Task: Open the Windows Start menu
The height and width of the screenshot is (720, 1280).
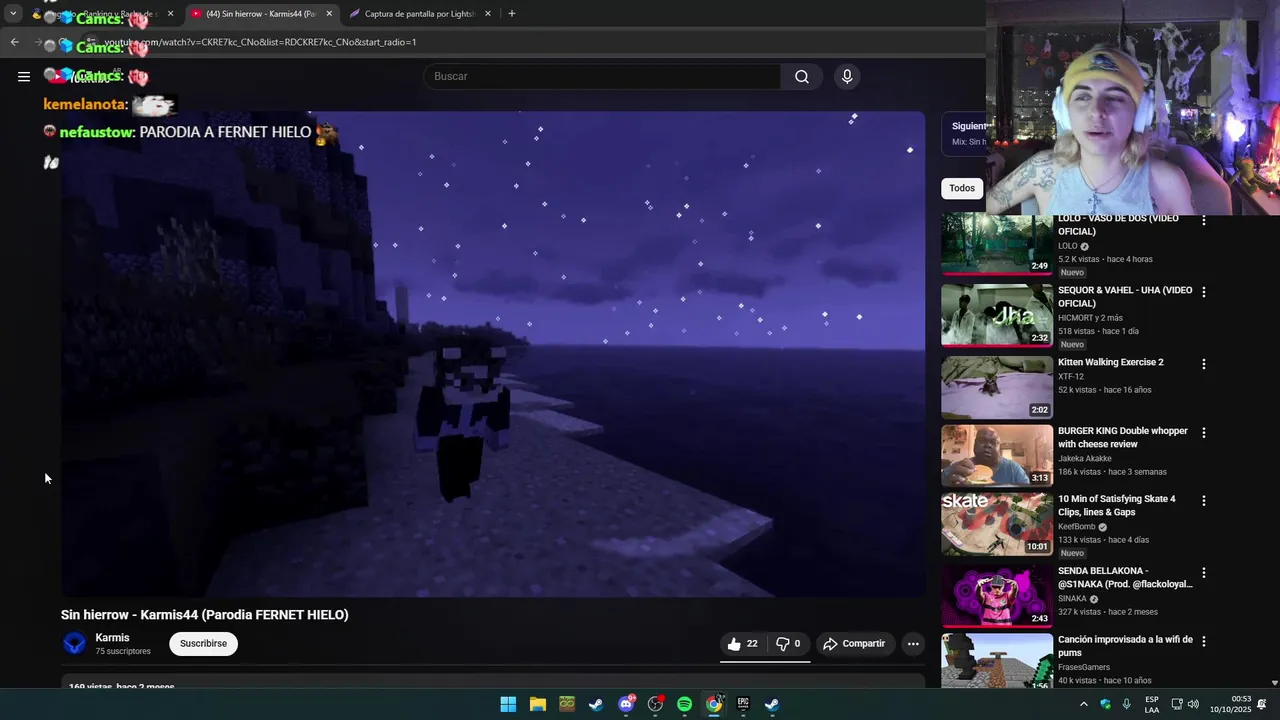Action: [508, 704]
